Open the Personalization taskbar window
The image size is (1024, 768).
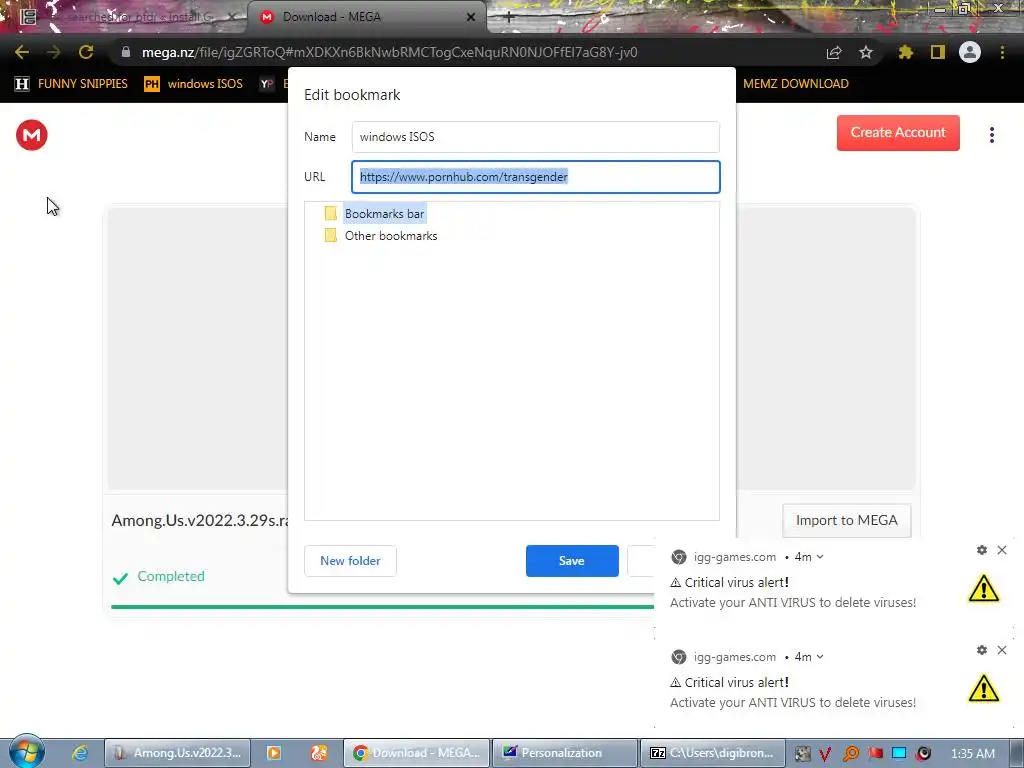(x=564, y=753)
